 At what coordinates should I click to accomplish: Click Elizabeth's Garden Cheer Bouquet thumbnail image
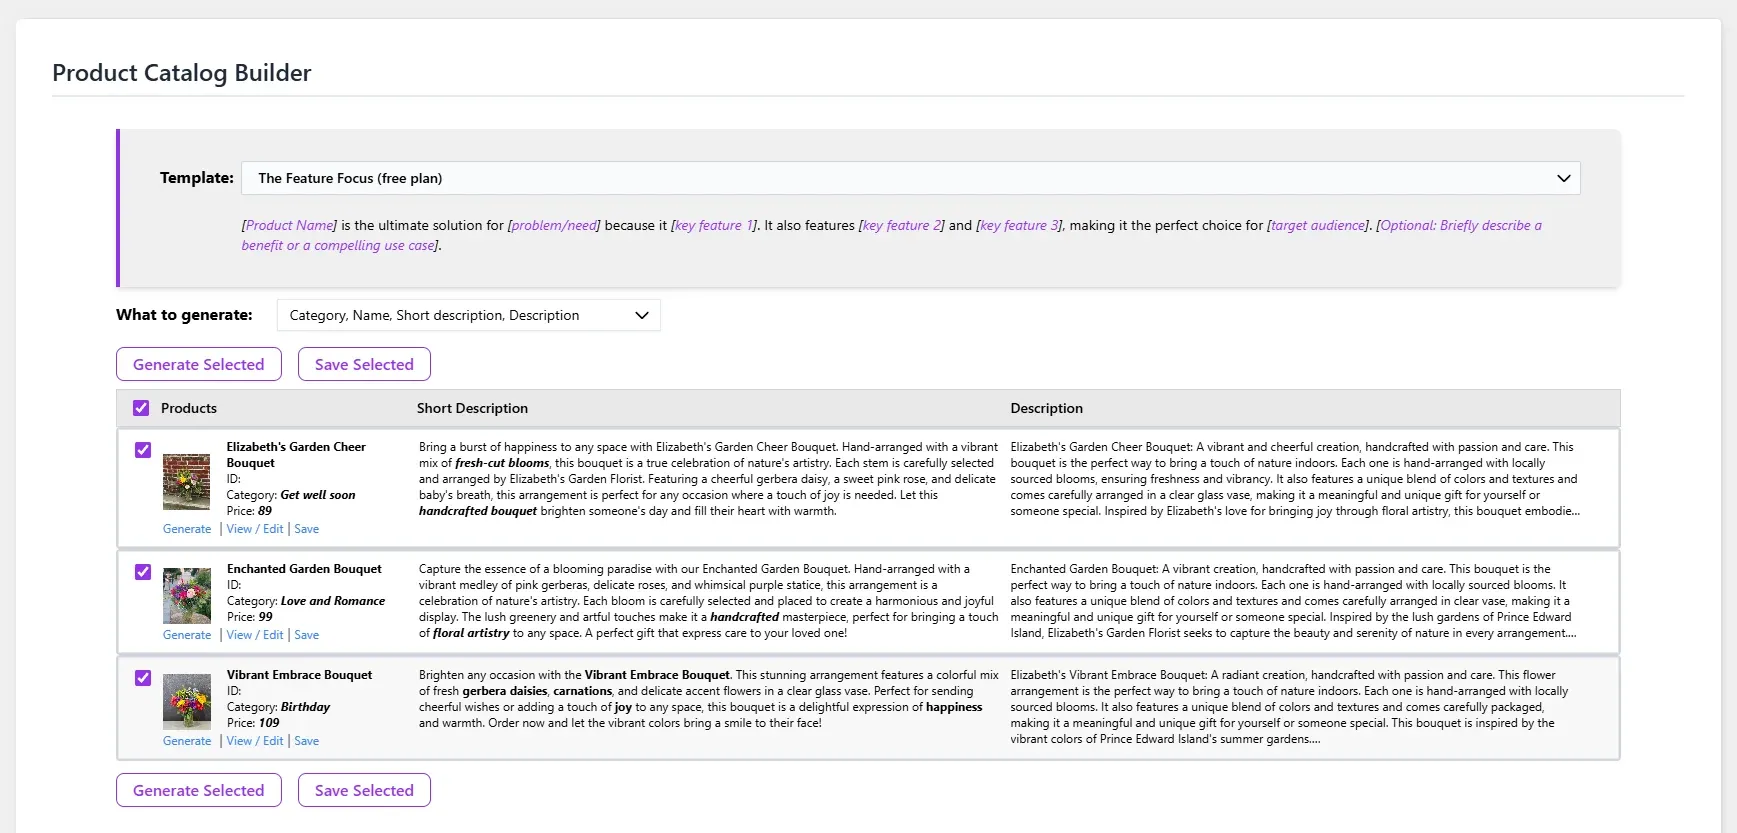(x=187, y=482)
